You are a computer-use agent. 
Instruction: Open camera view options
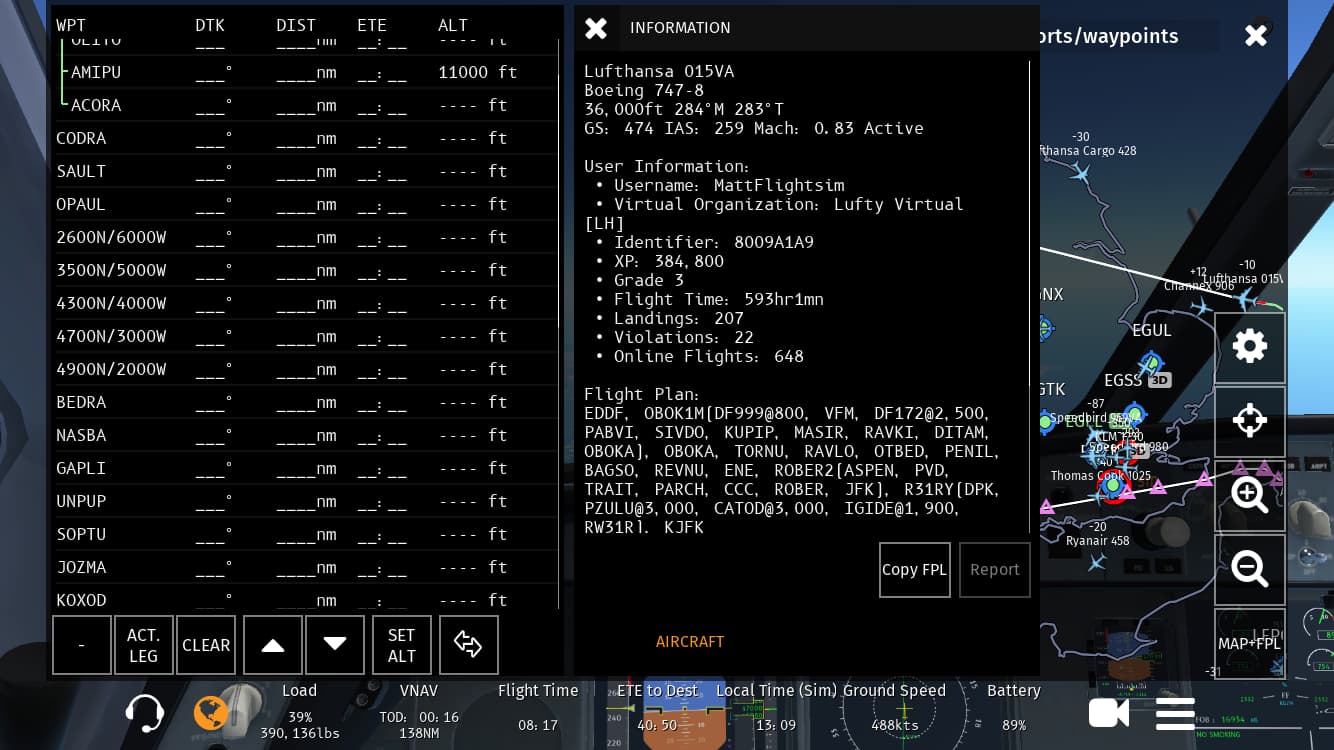point(1108,713)
